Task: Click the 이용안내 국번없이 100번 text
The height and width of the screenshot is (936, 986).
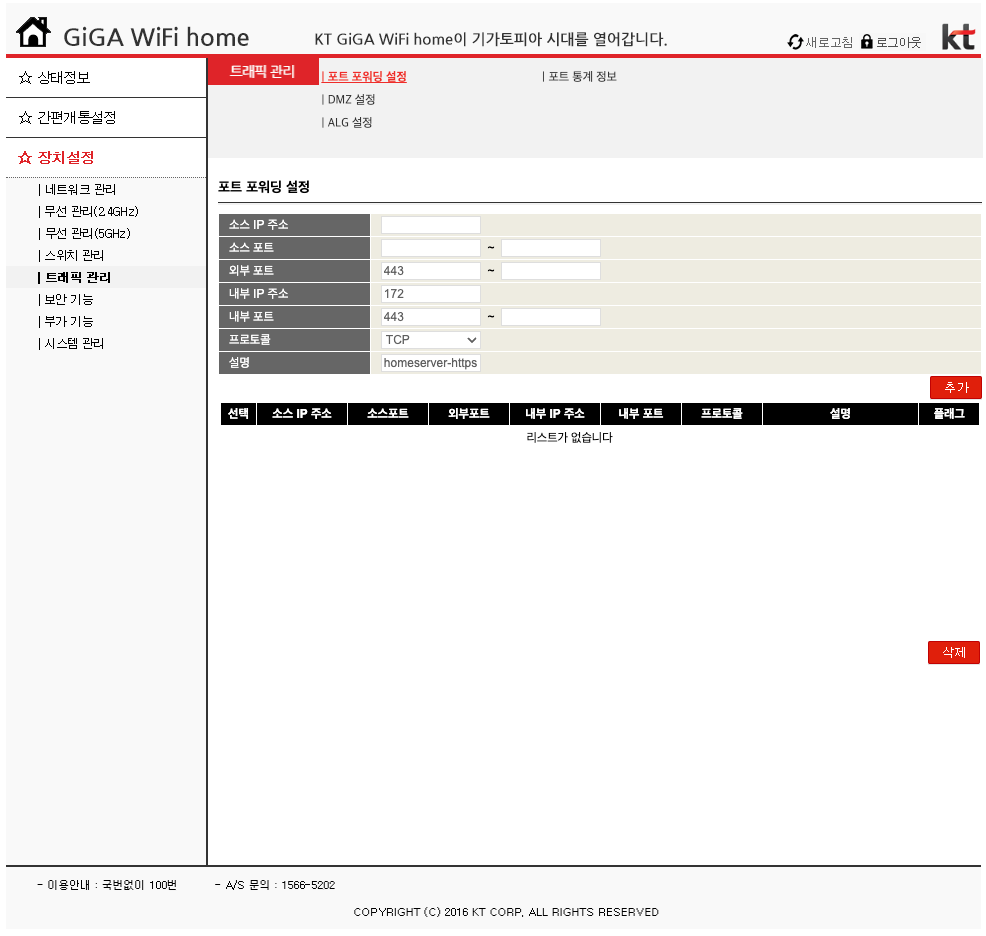Action: (x=107, y=885)
